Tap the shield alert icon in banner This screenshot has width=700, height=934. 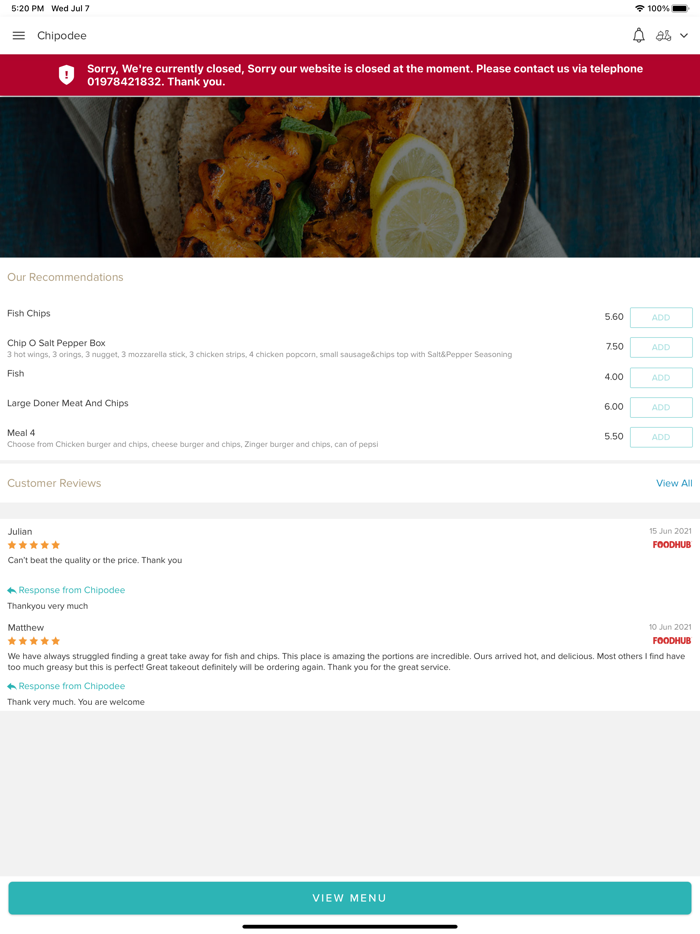[66, 75]
